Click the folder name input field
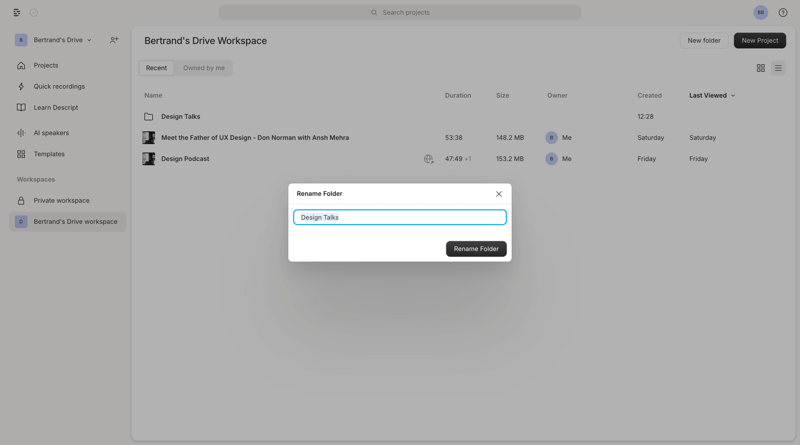Image resolution: width=800 pixels, height=445 pixels. click(399, 217)
